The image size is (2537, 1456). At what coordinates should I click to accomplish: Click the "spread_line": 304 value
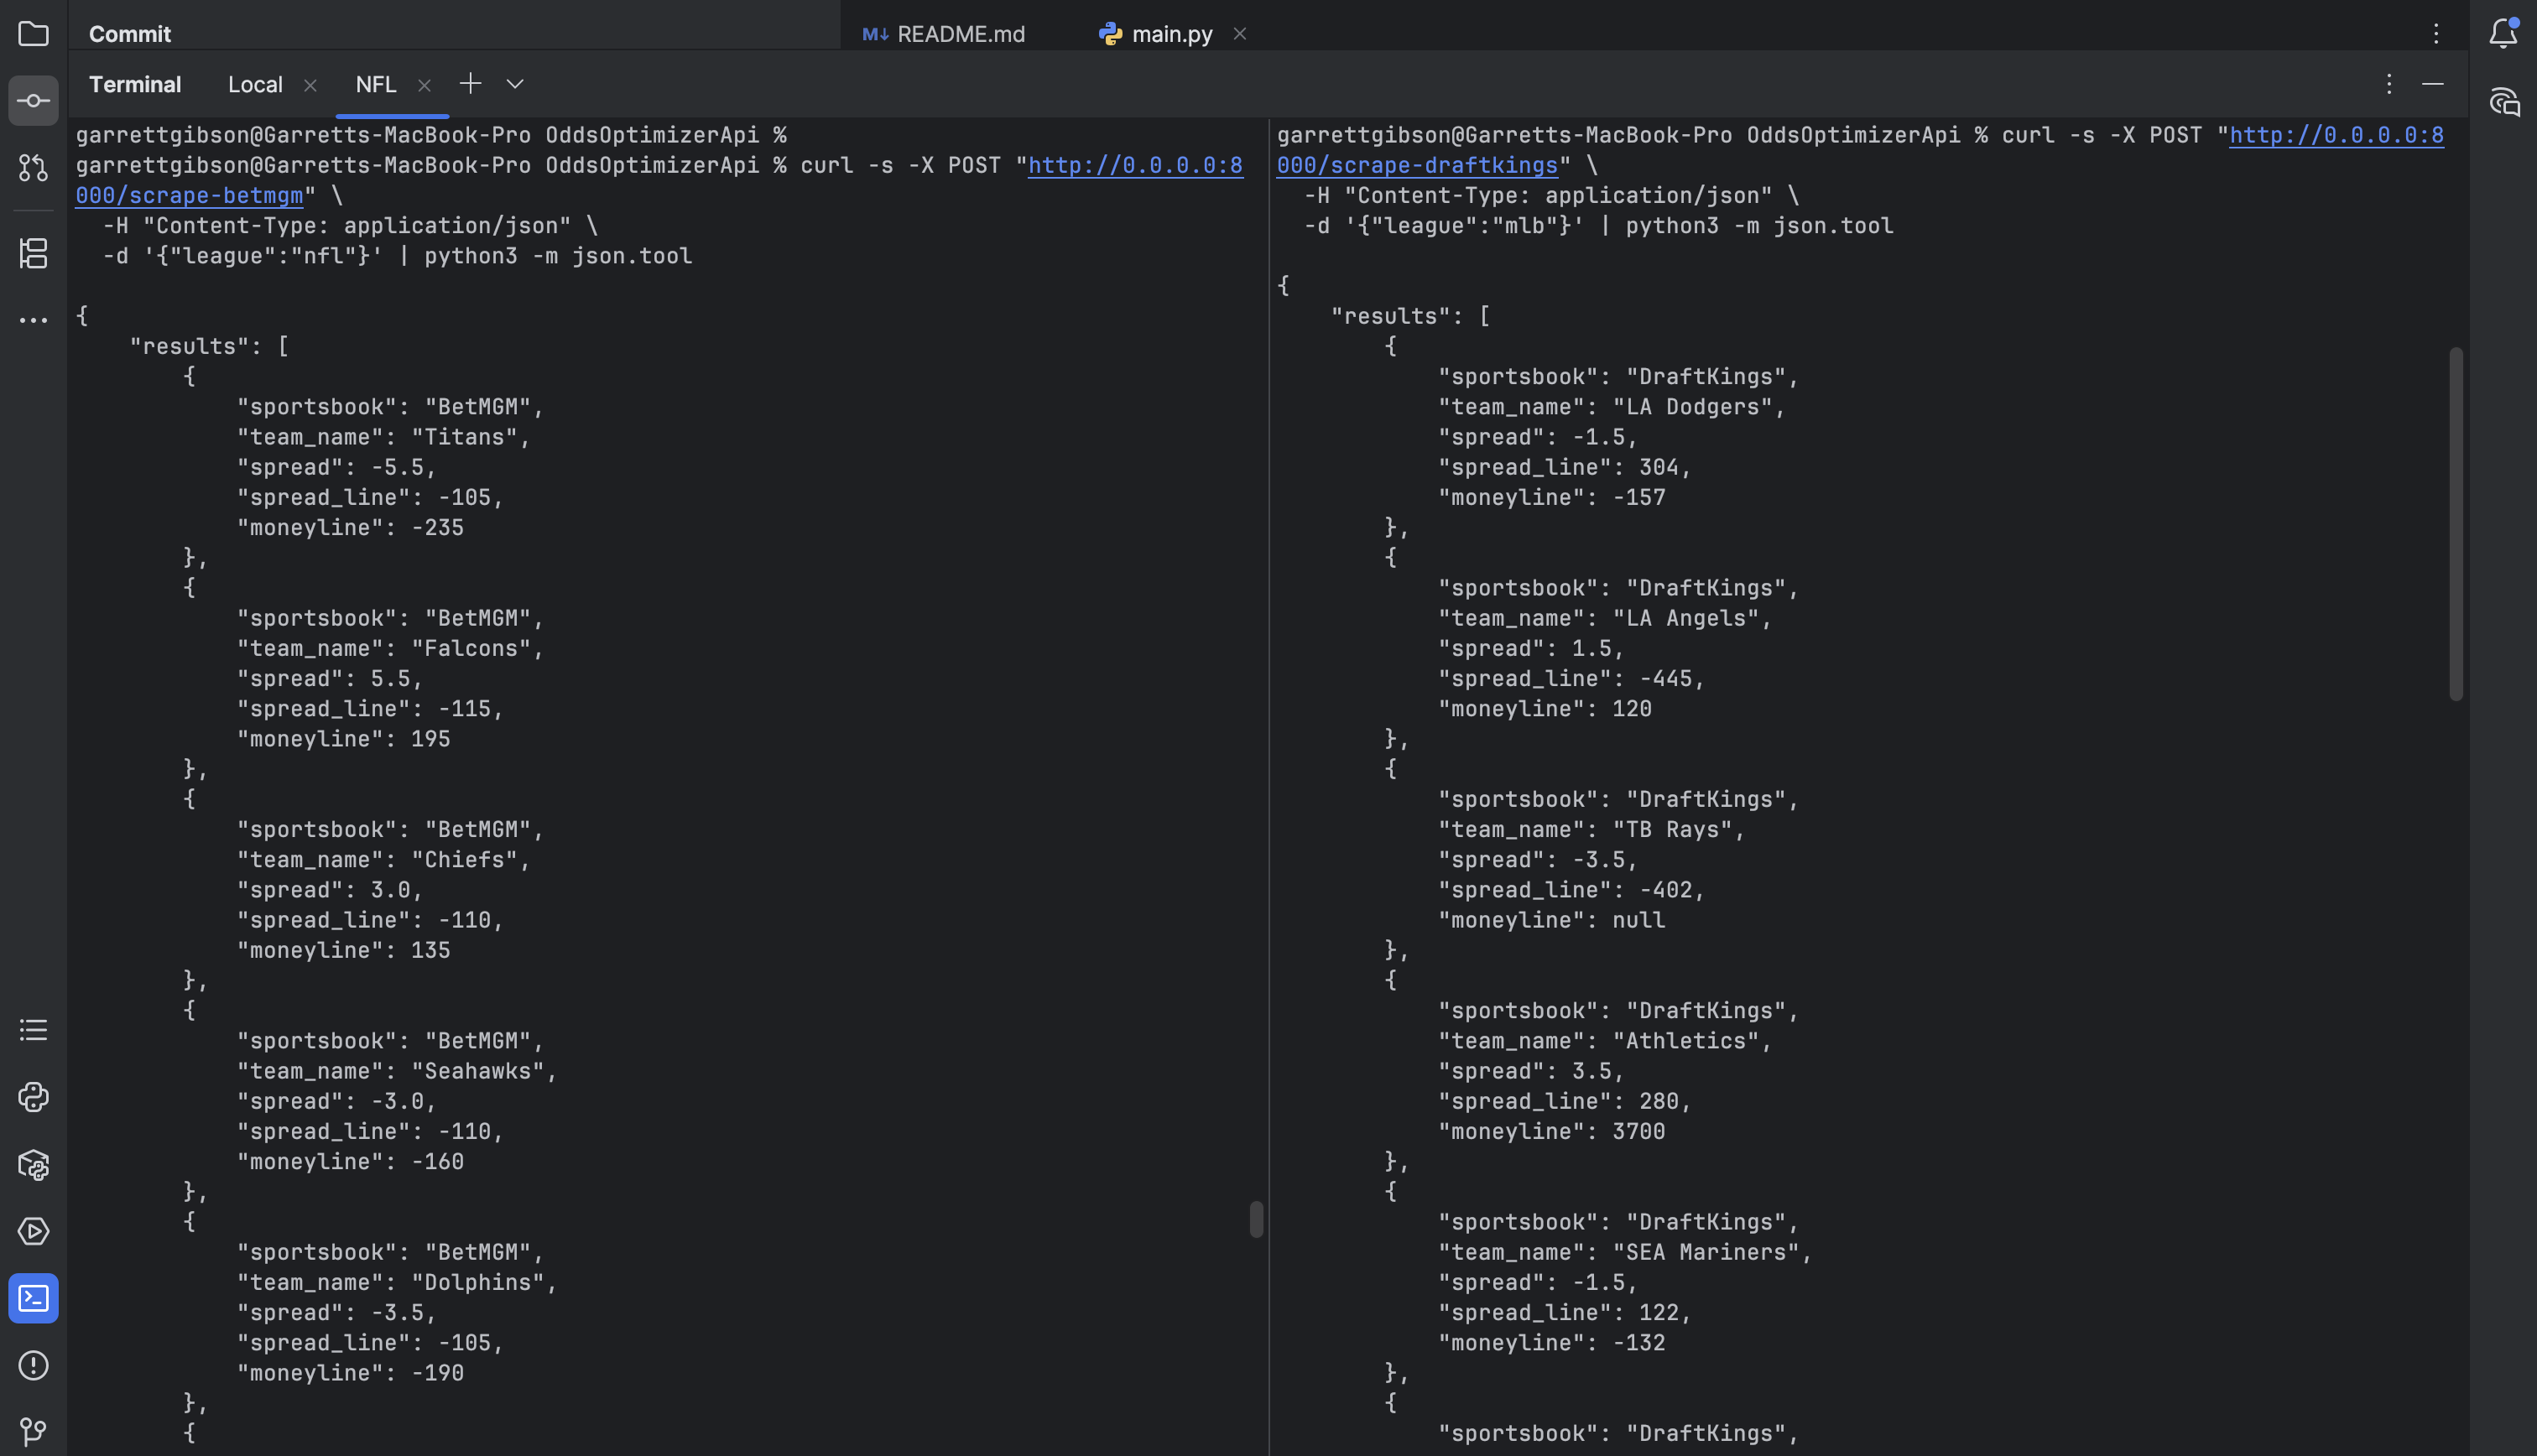1658,467
